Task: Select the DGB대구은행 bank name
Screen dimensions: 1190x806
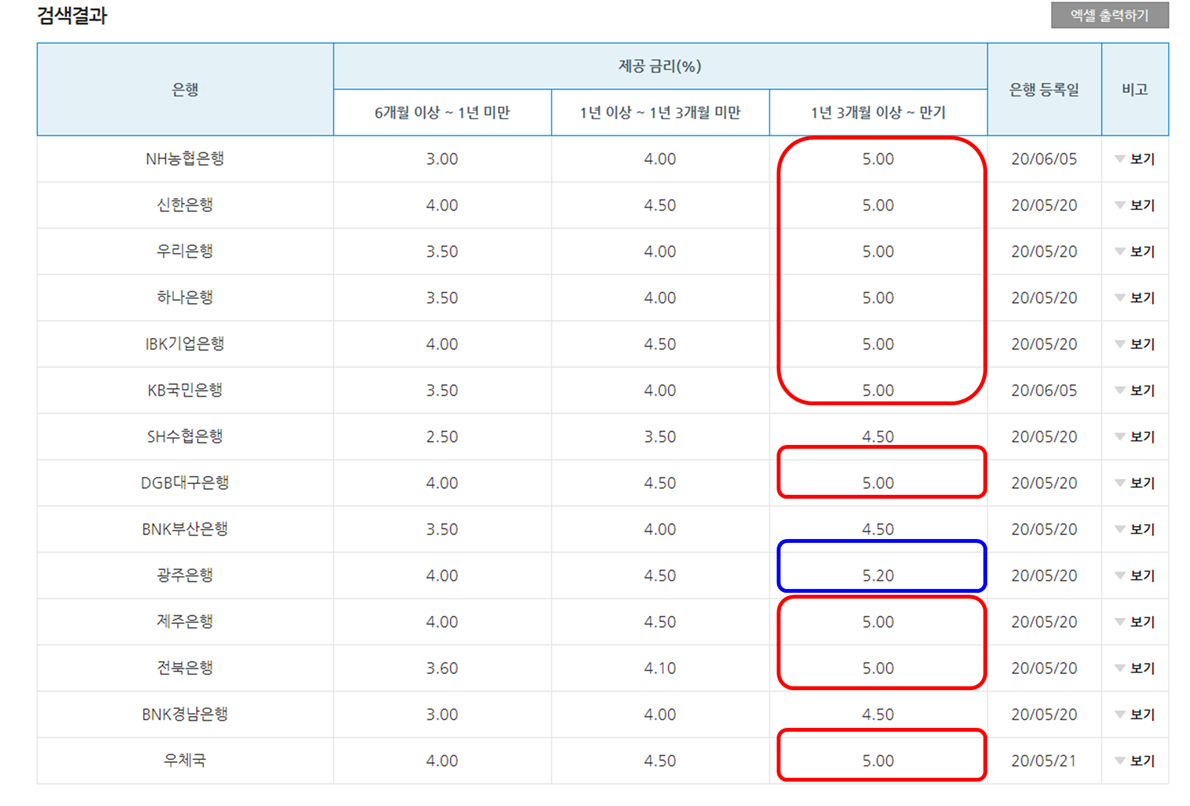Action: (x=184, y=483)
